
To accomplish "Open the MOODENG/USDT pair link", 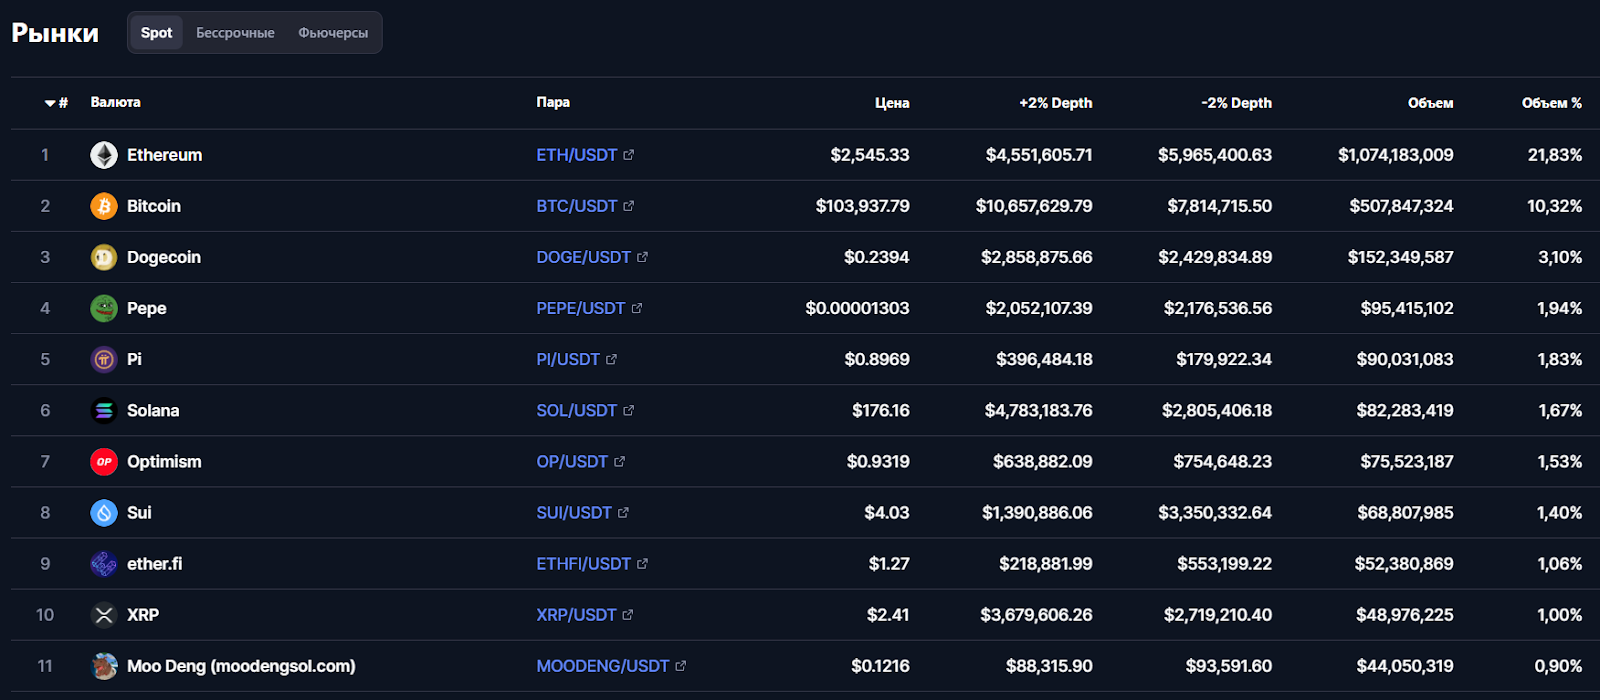I will click(x=603, y=666).
